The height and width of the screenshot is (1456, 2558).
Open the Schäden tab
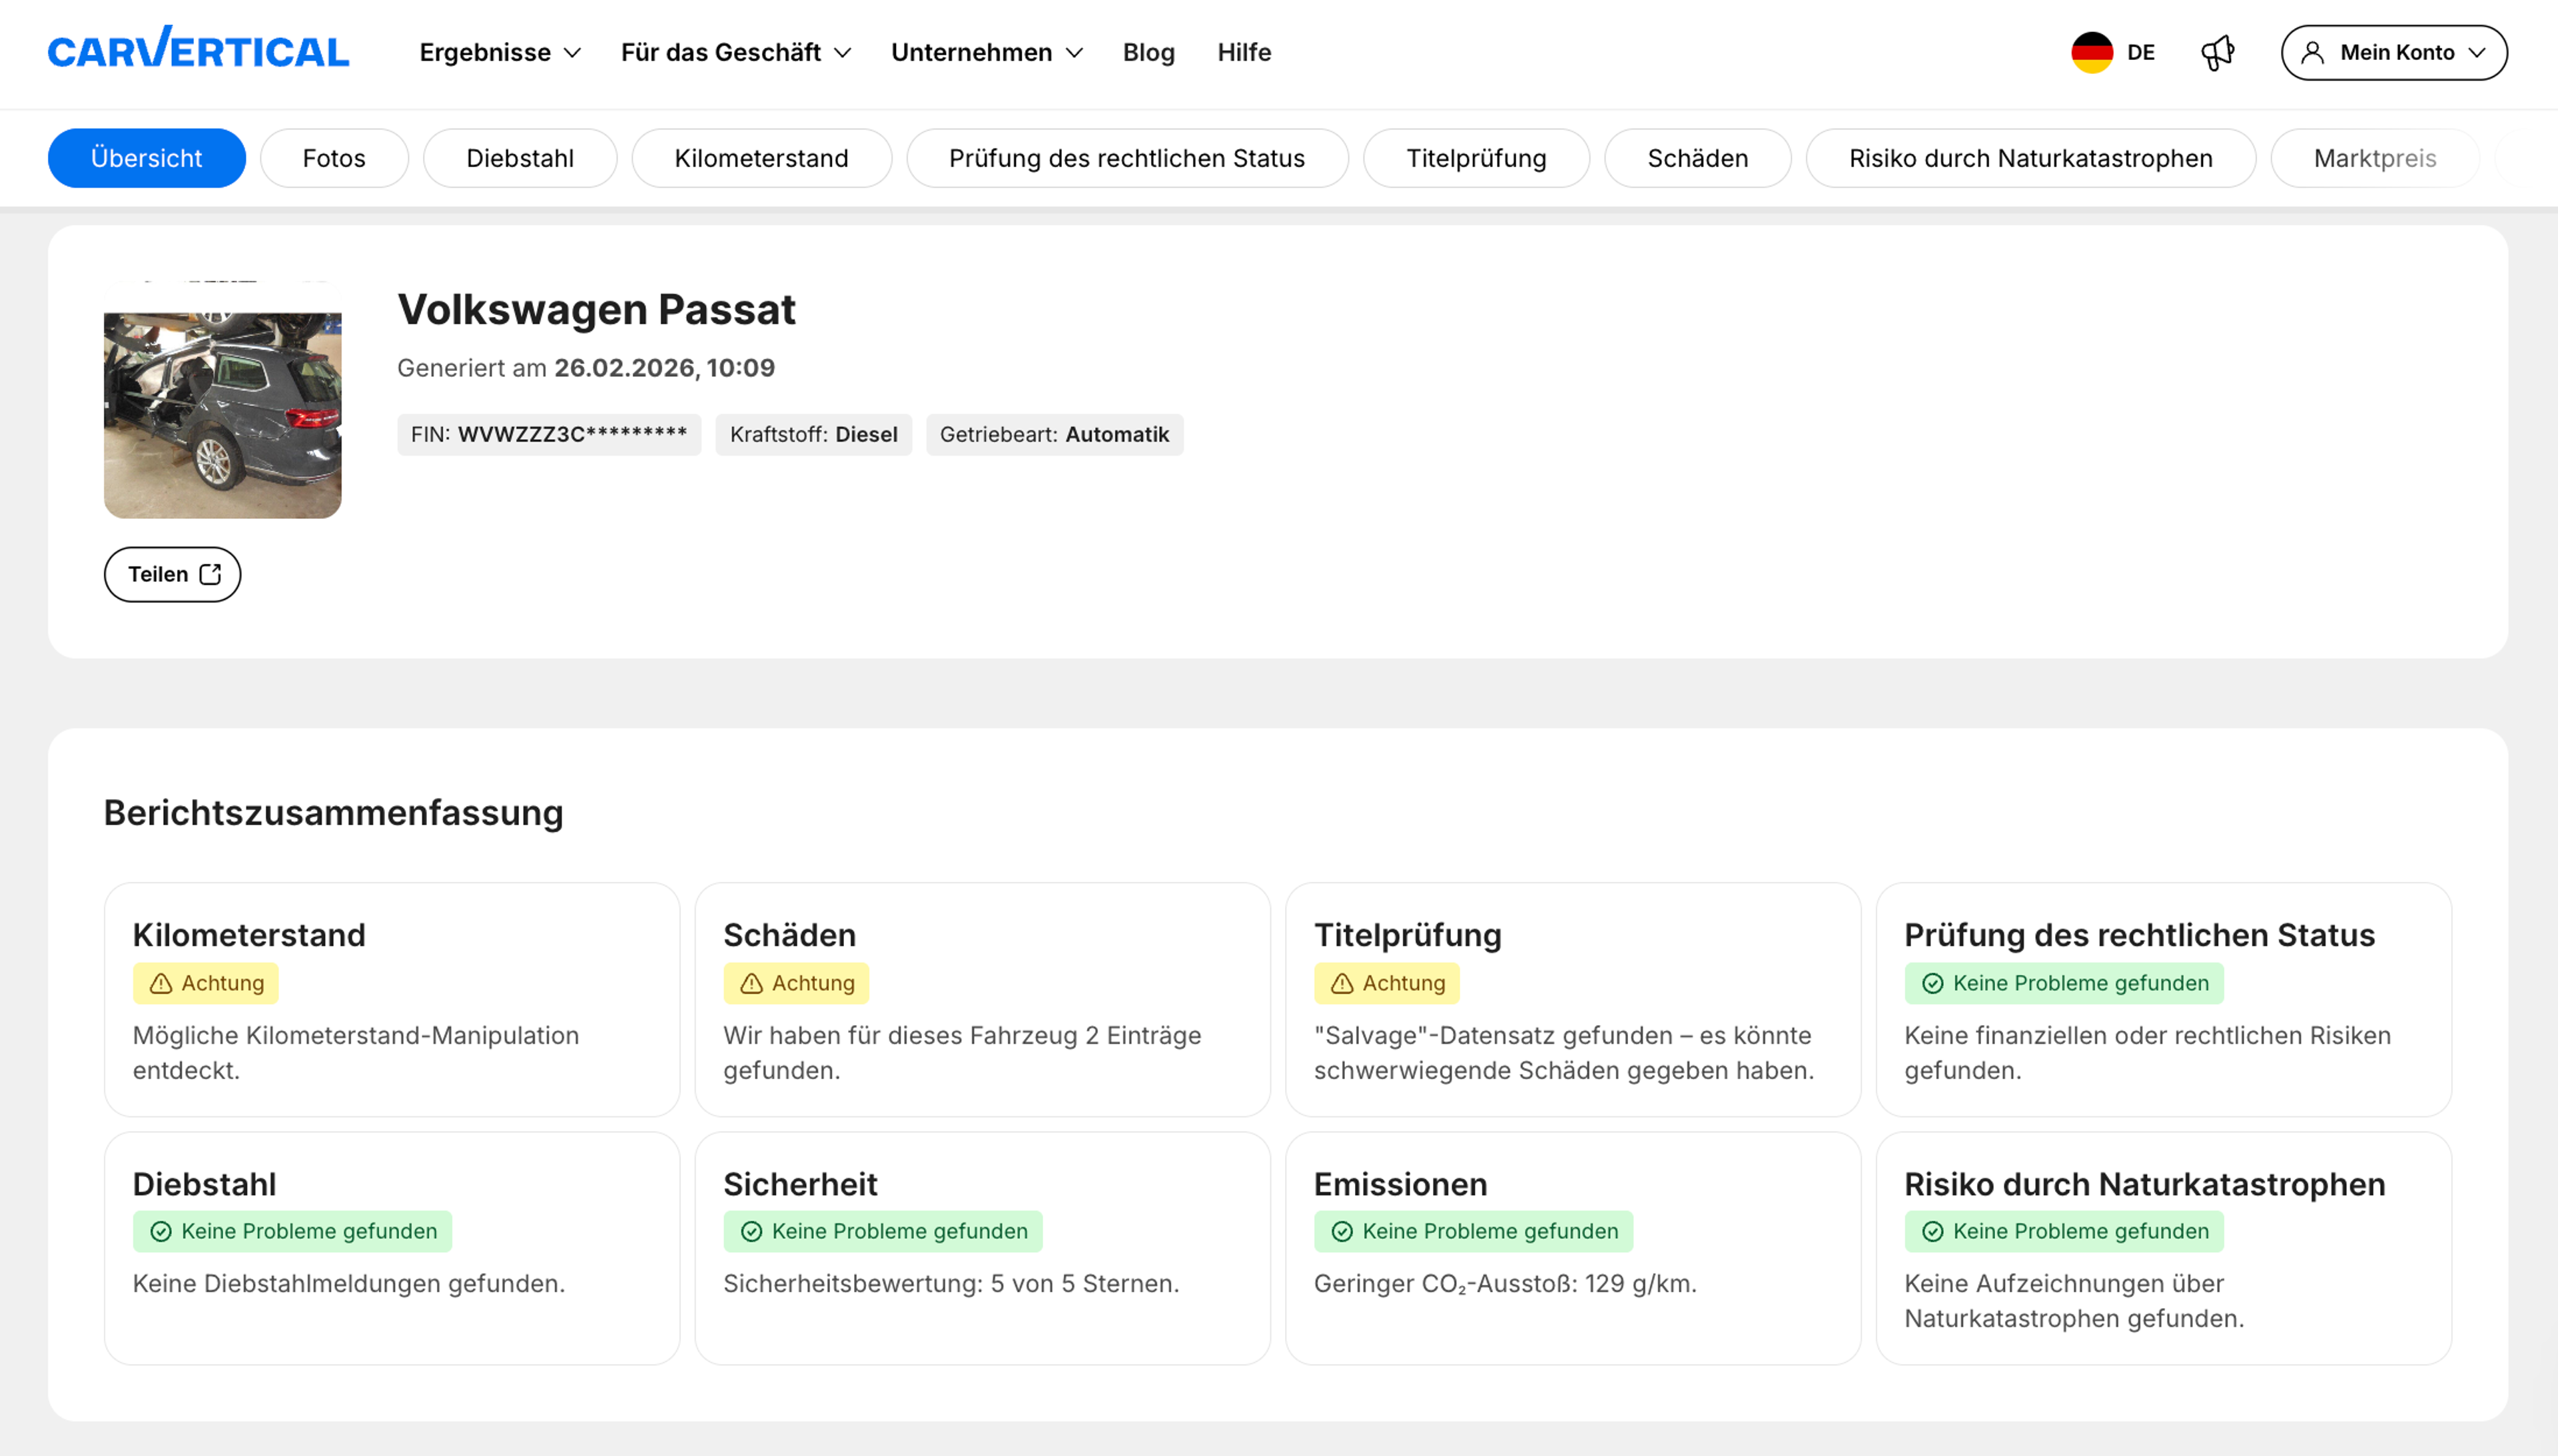1697,158
